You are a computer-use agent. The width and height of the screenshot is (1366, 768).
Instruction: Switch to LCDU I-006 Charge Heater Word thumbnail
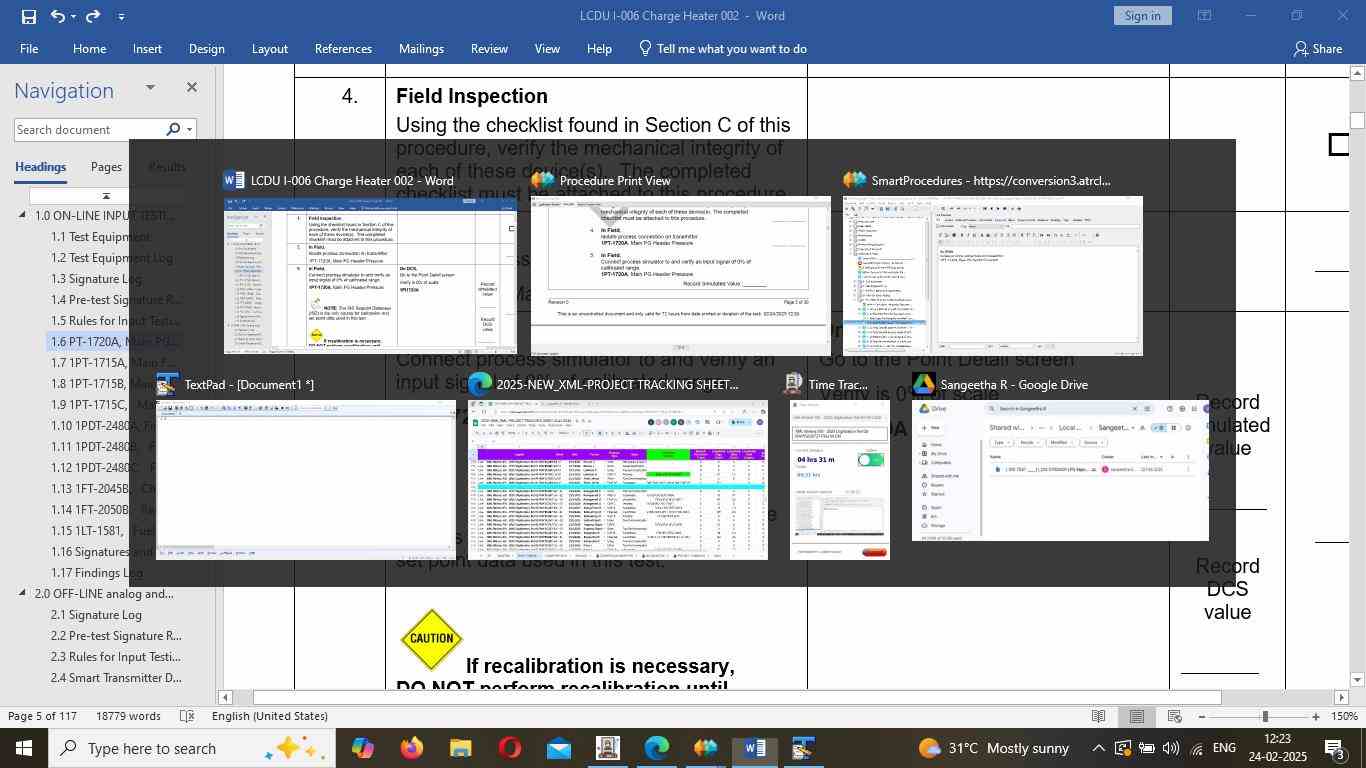(x=370, y=275)
